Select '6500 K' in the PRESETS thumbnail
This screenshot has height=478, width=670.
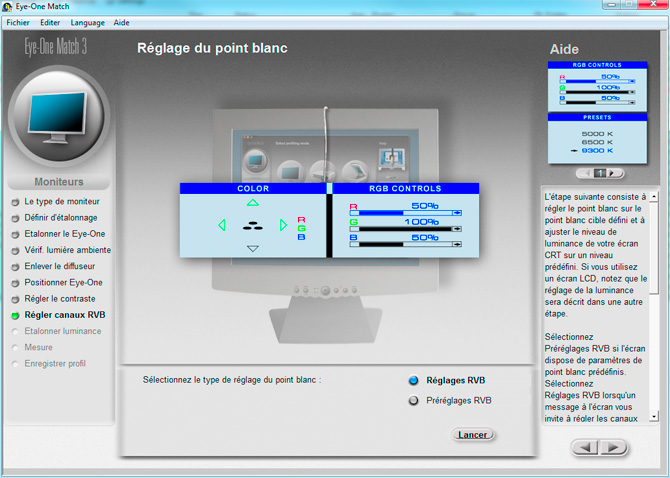597,142
